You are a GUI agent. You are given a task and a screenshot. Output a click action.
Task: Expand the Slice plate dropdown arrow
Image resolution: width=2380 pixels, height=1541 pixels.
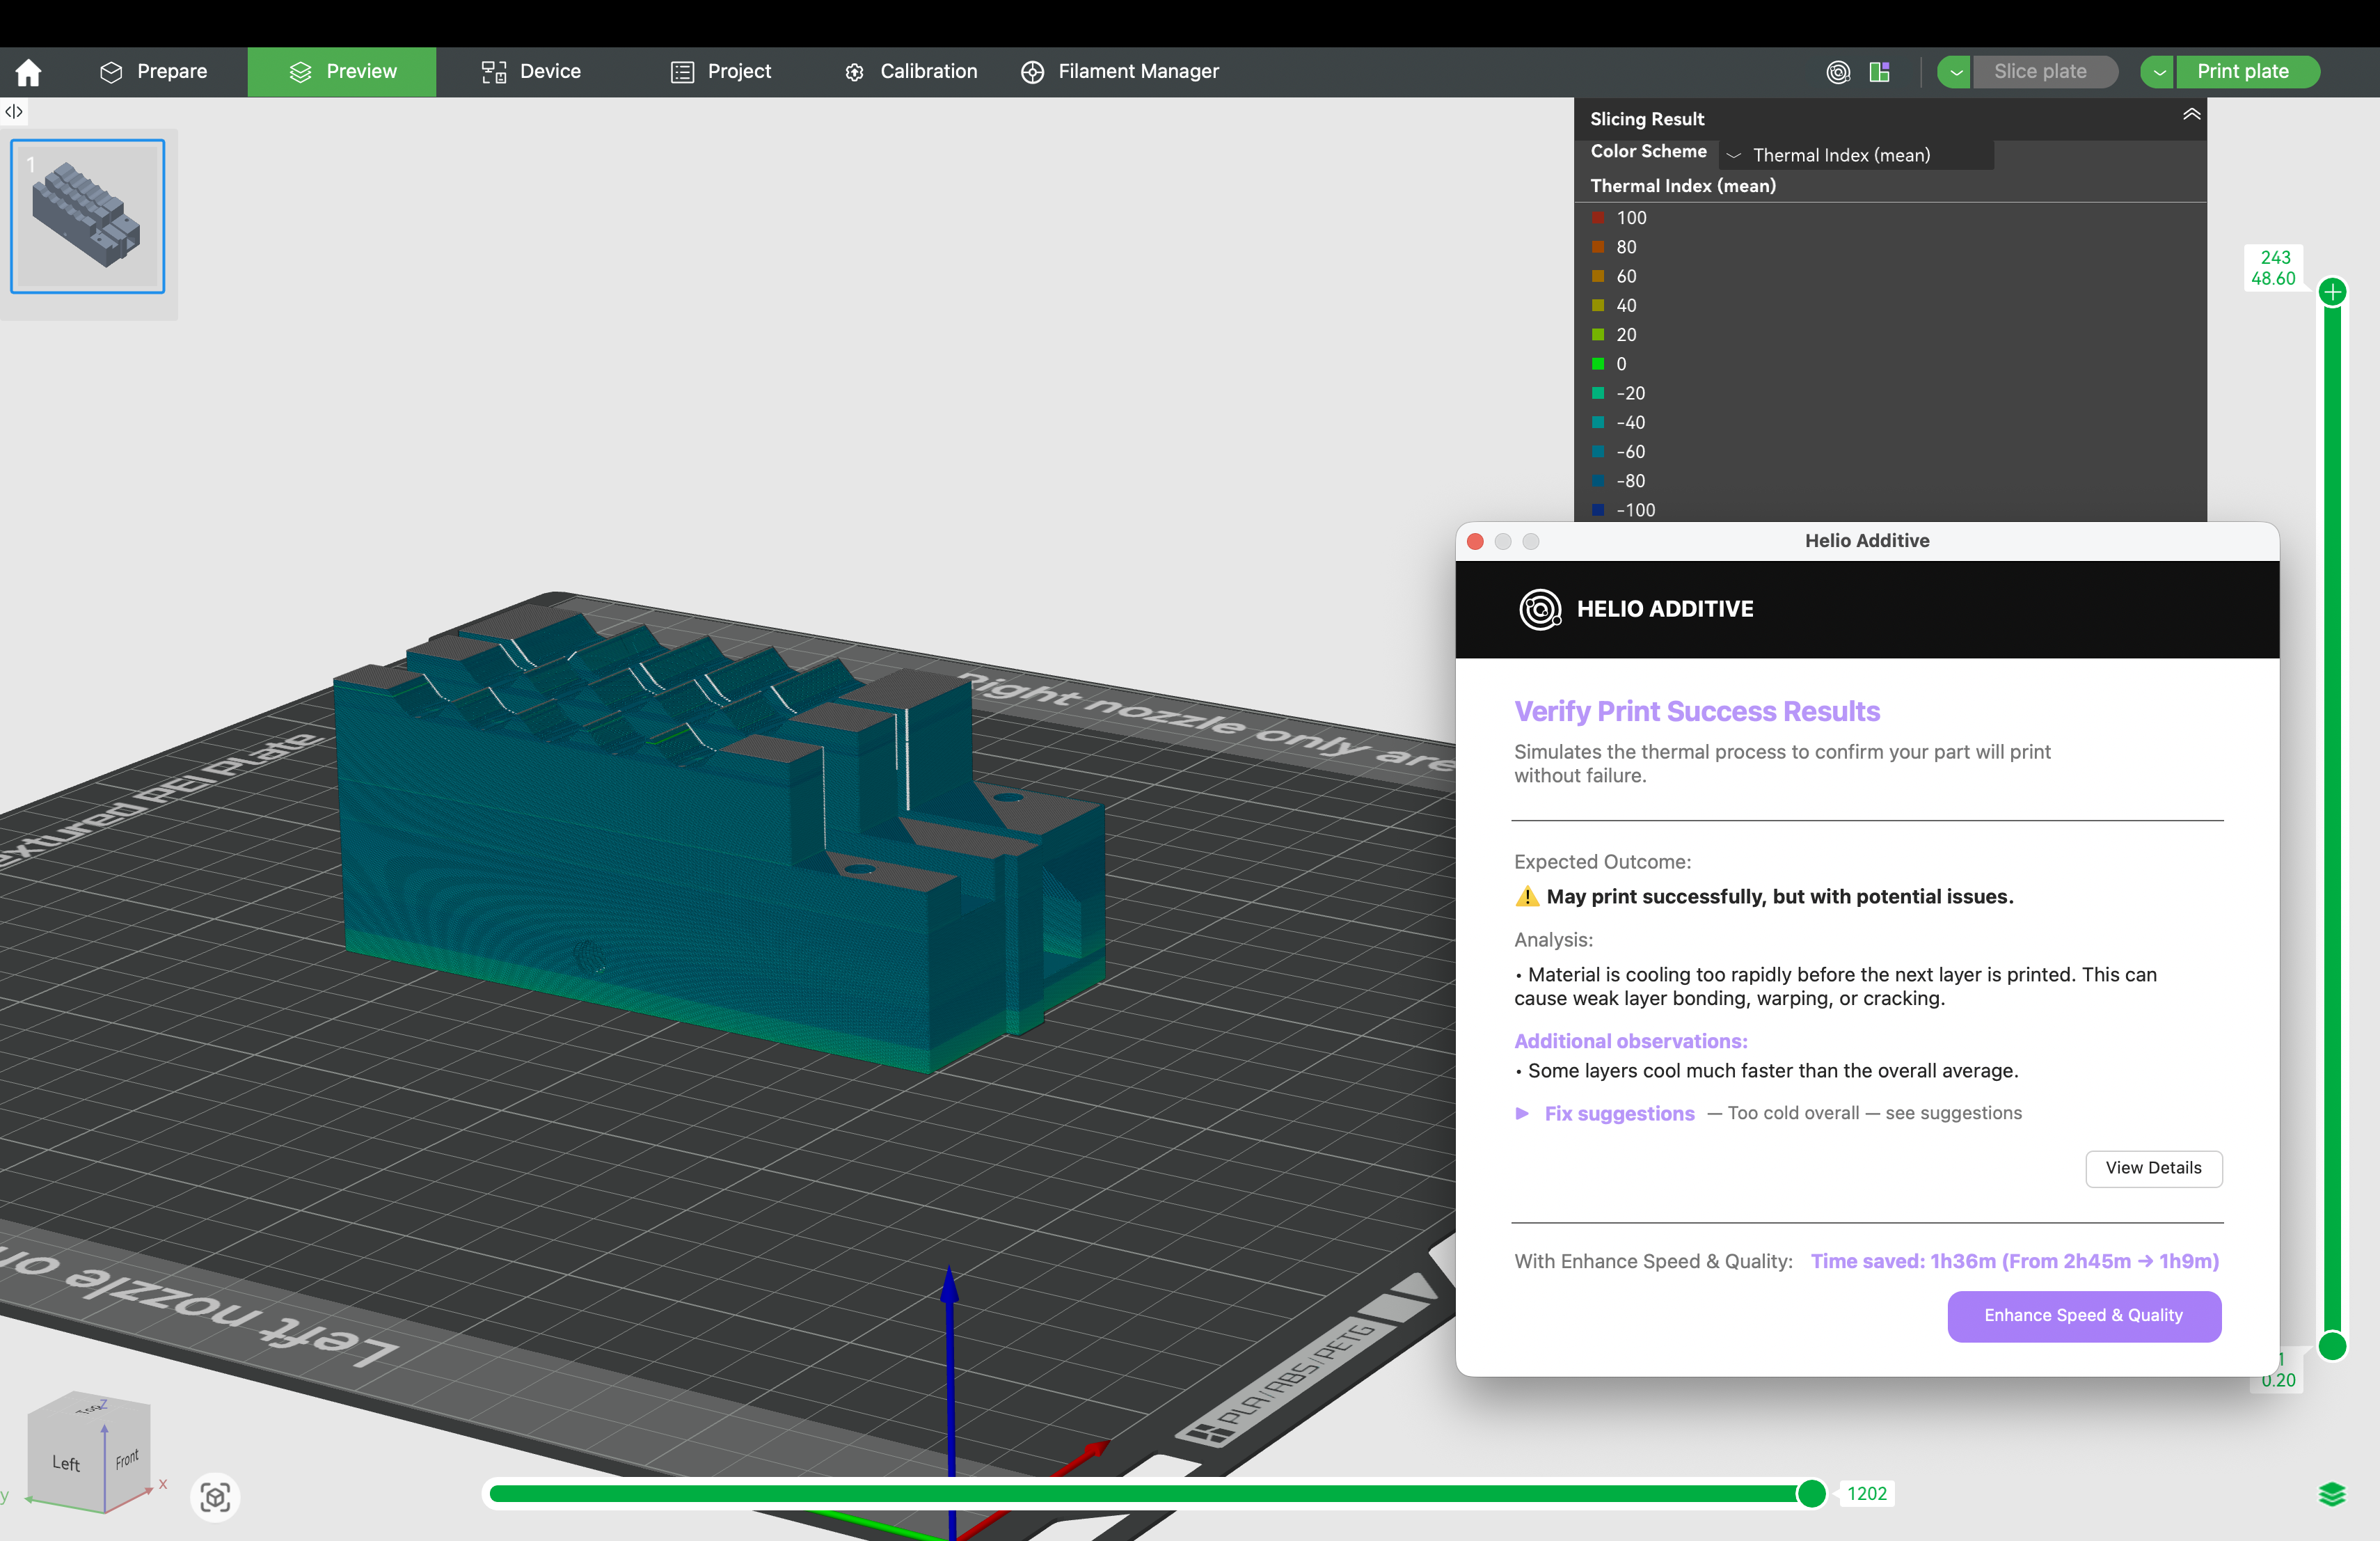coord(1955,72)
